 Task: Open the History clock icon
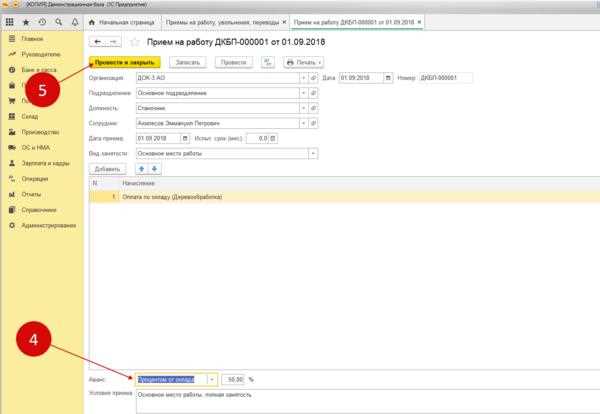point(42,22)
